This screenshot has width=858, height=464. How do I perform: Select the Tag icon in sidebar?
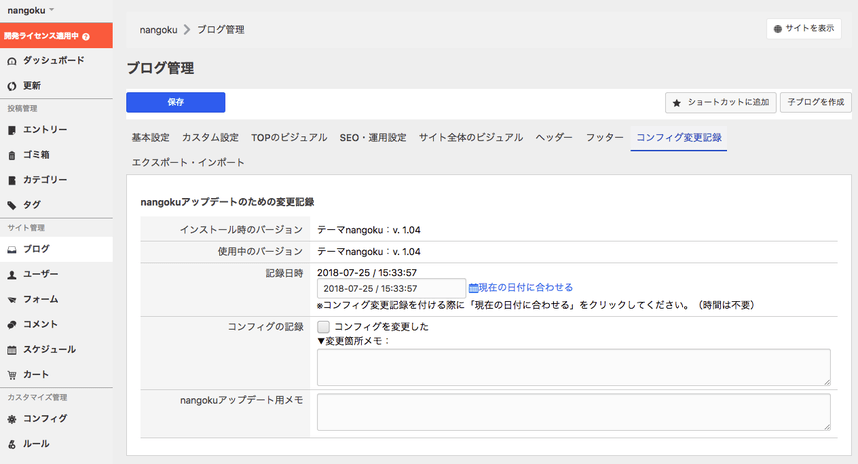coord(12,205)
